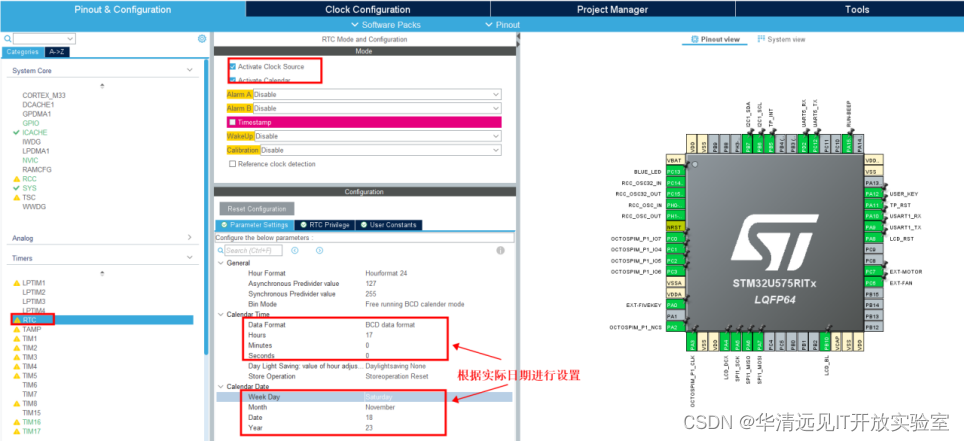The height and width of the screenshot is (442, 964).
Task: Select the PC0 pin labeled OCTOSPIM_P1_IO7
Action: click(x=674, y=239)
